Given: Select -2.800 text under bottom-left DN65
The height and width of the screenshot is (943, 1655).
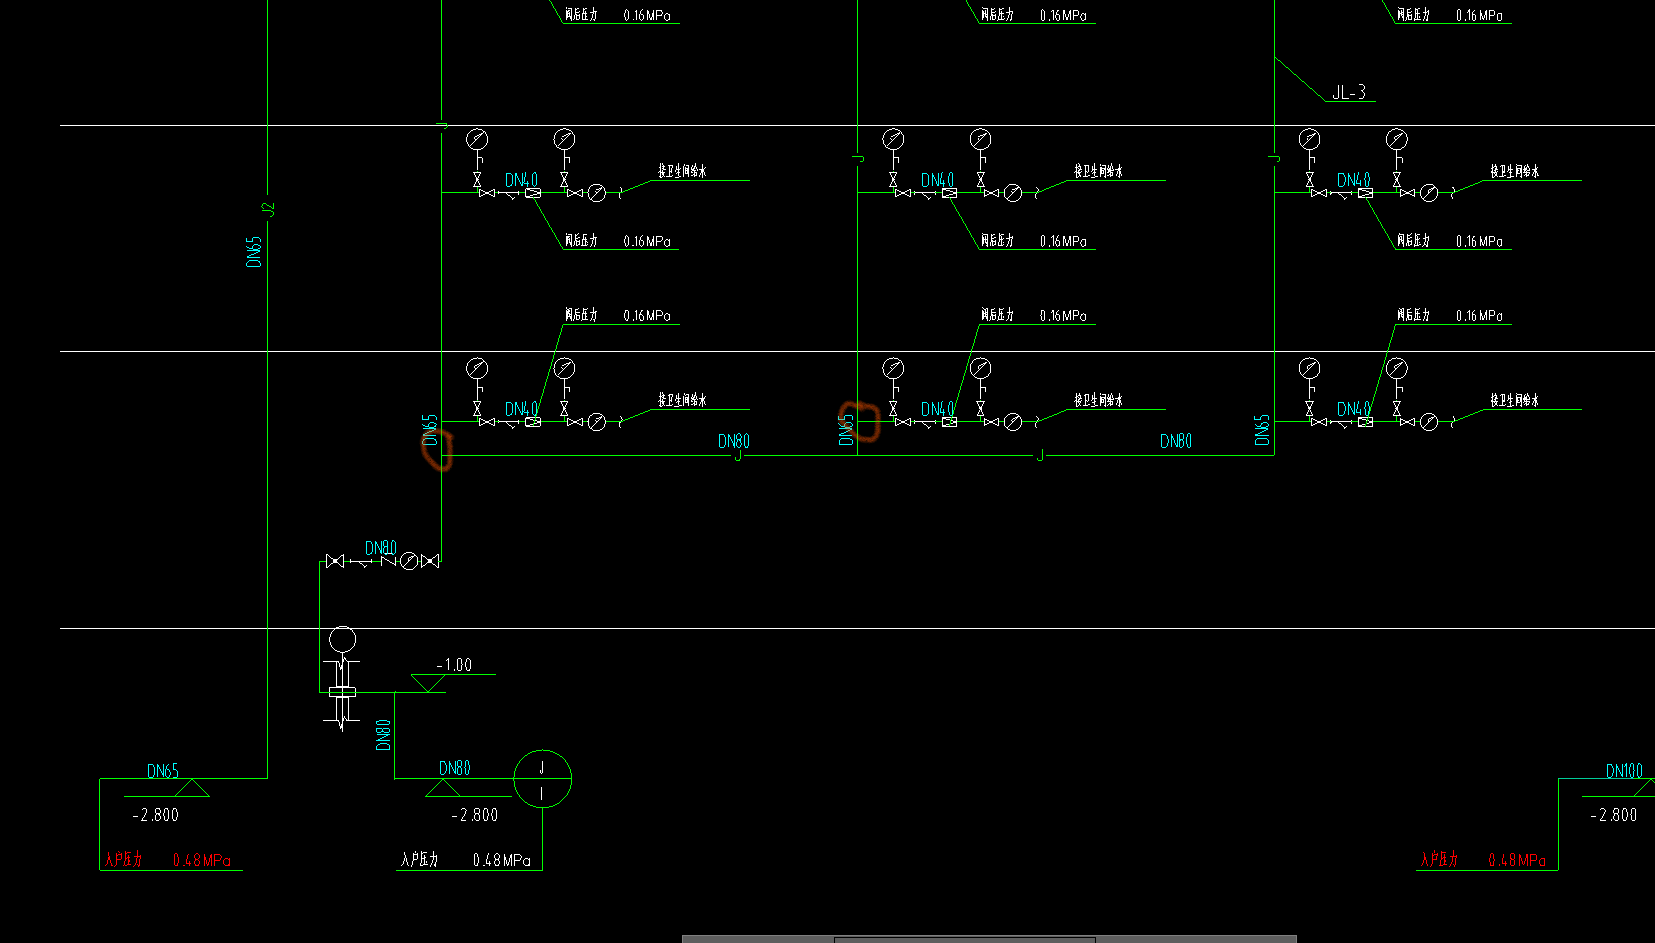Looking at the screenshot, I should pos(155,815).
